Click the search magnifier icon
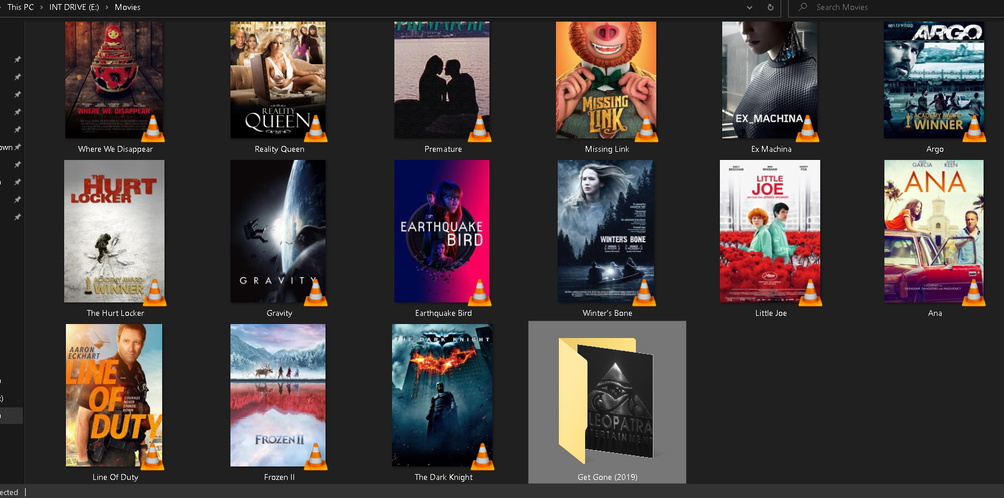This screenshot has height=498, width=1004. pyautogui.click(x=802, y=8)
